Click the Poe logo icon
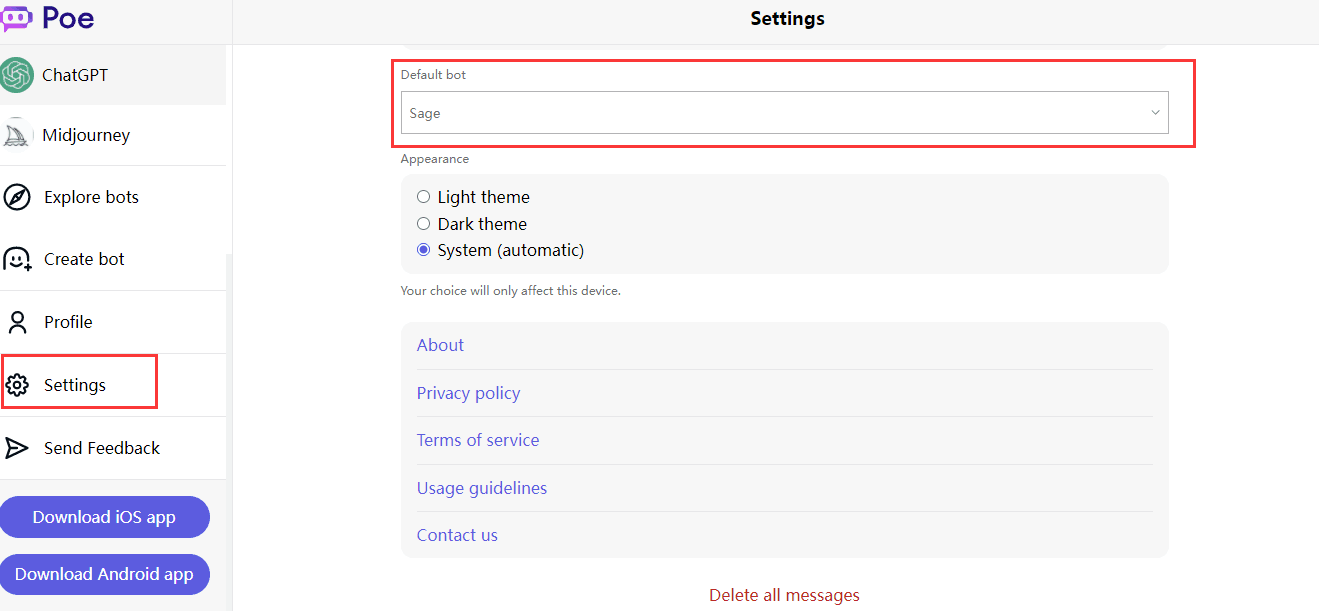The width and height of the screenshot is (1319, 611). tap(17, 17)
